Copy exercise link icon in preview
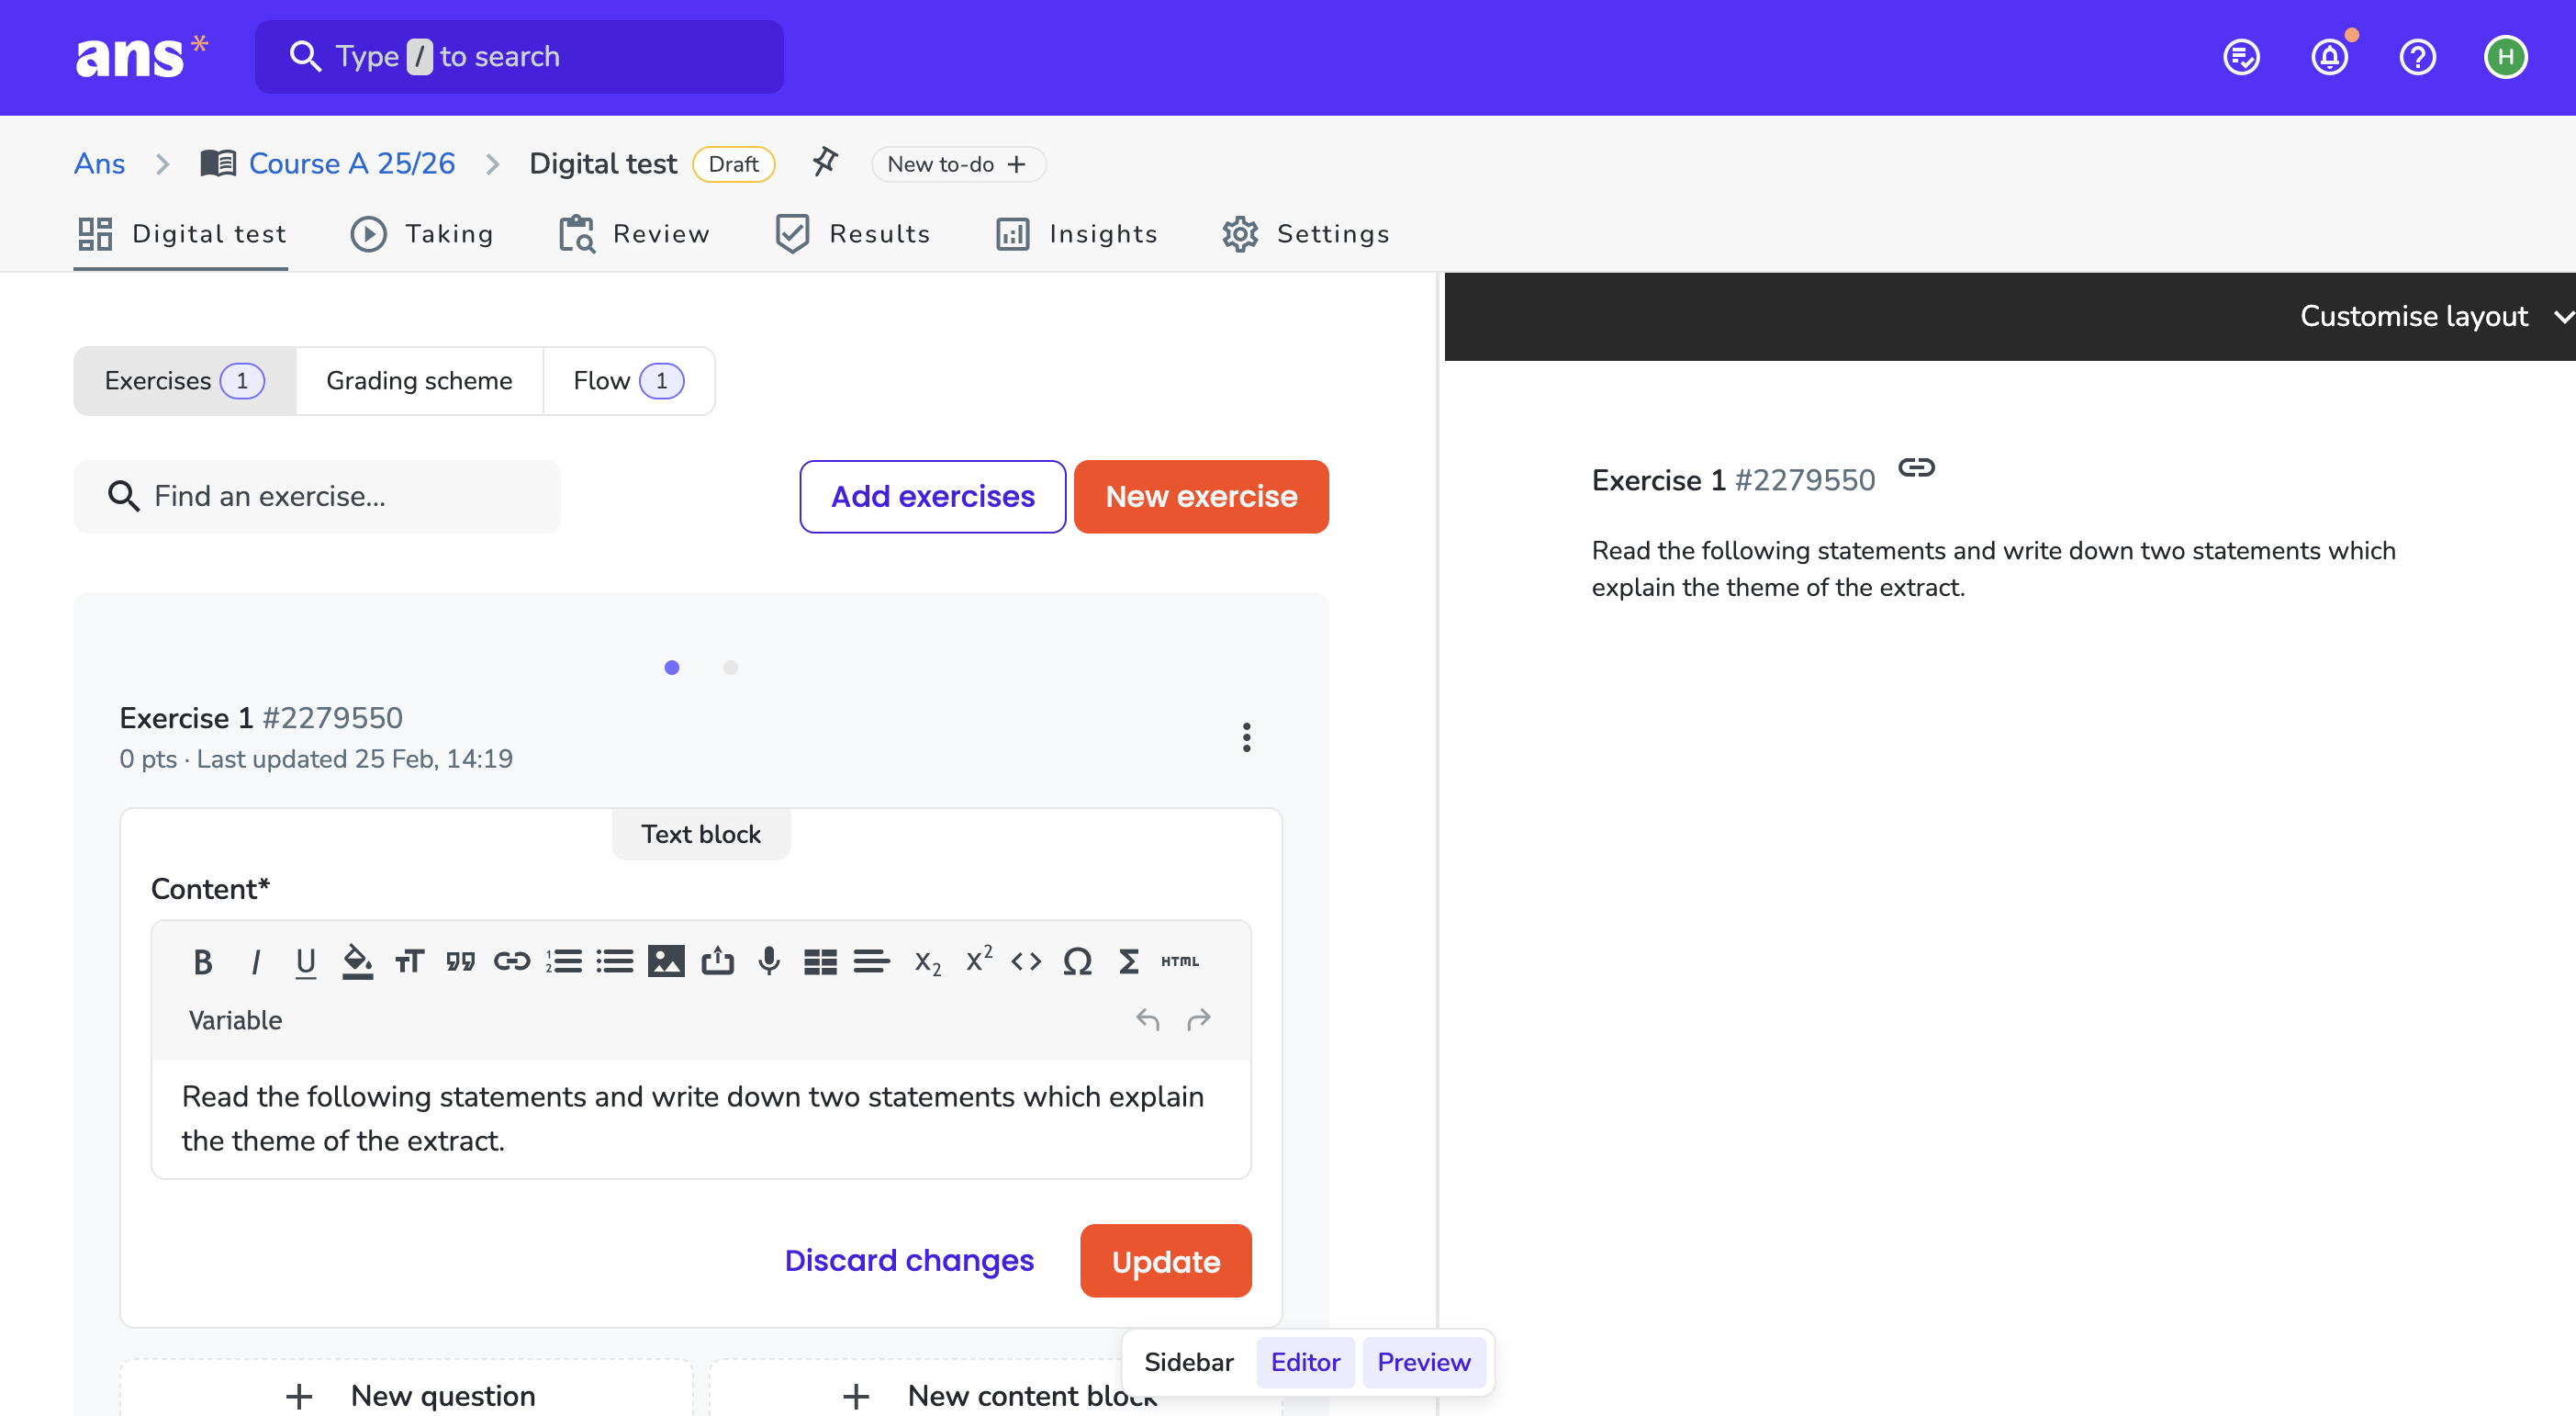 (1916, 467)
